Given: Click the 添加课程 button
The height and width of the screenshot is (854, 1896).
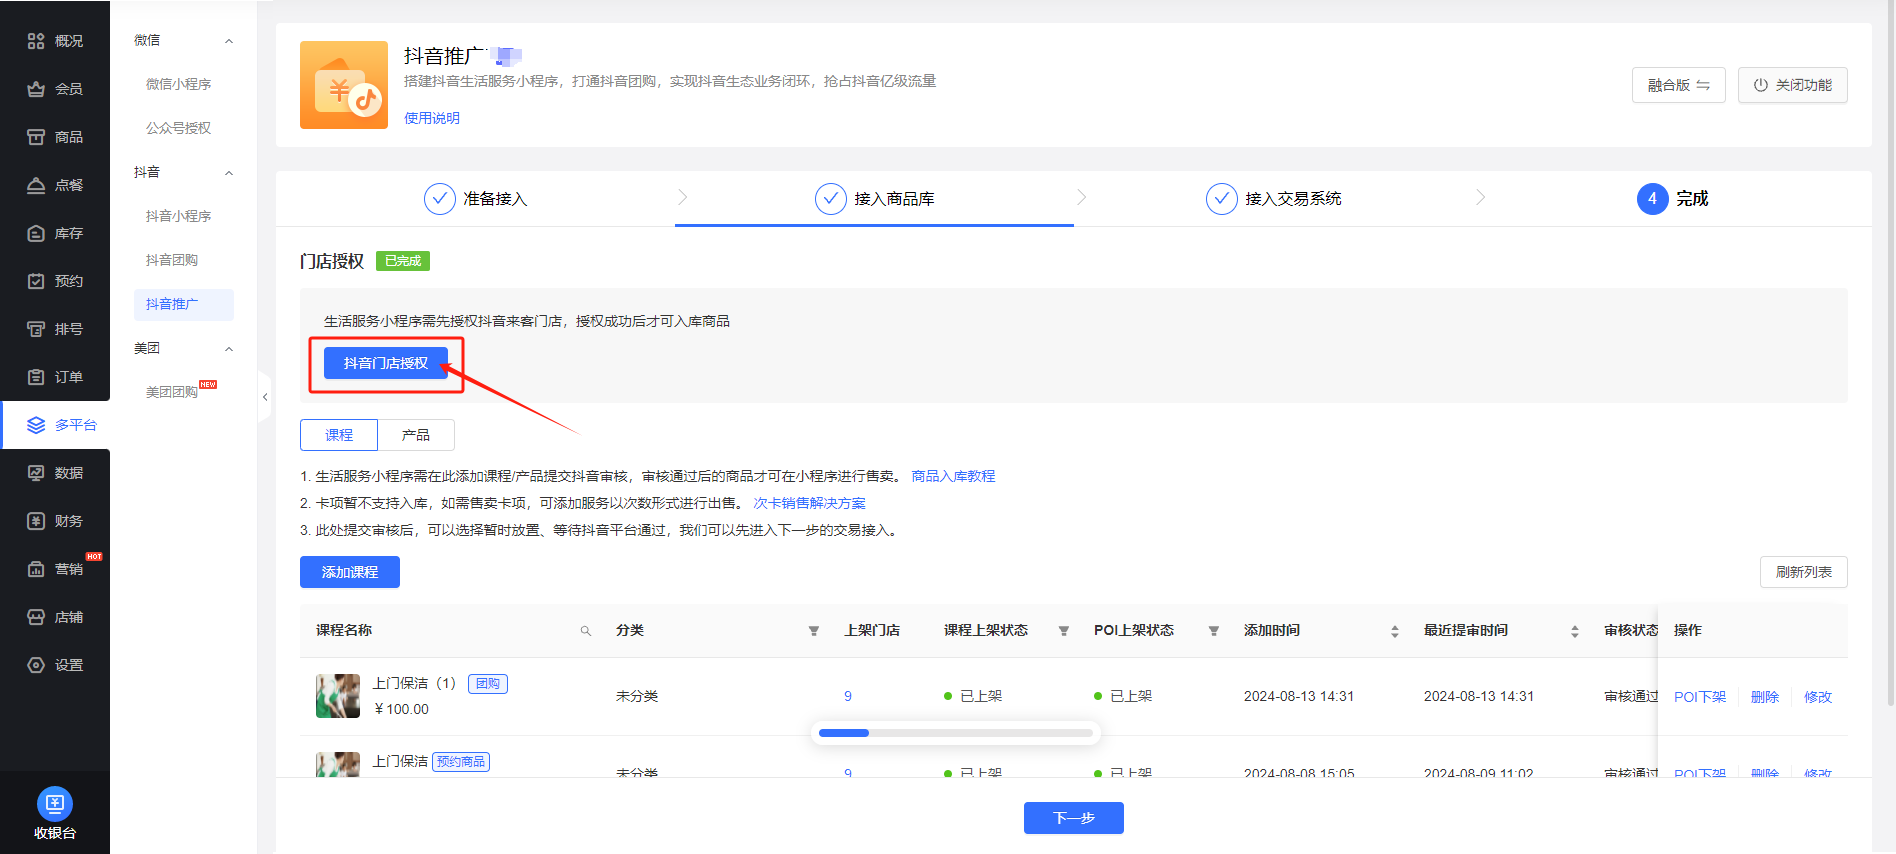Looking at the screenshot, I should [350, 572].
